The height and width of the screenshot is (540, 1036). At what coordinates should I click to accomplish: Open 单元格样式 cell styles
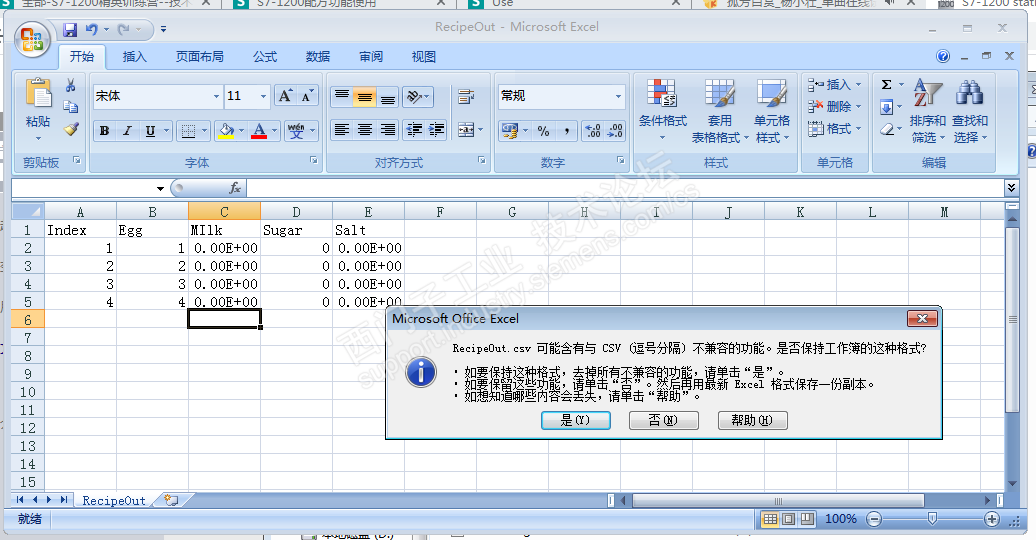772,110
